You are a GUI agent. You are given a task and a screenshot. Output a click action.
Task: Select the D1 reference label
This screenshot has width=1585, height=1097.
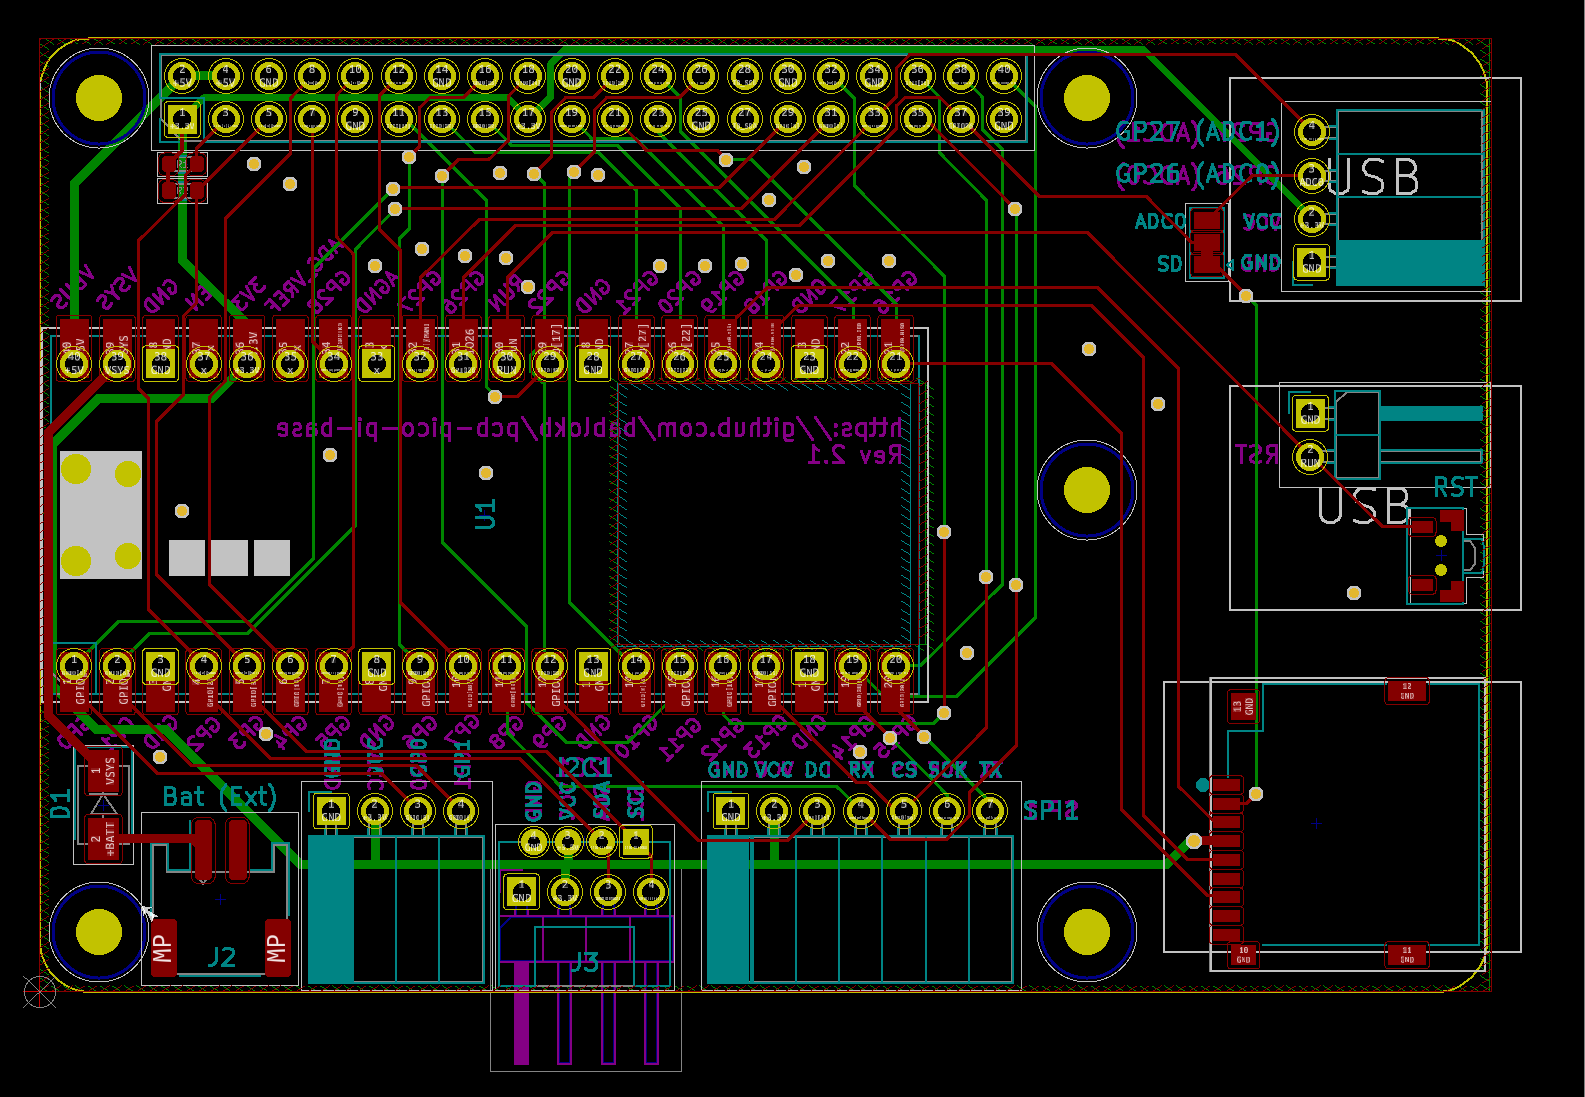(61, 803)
